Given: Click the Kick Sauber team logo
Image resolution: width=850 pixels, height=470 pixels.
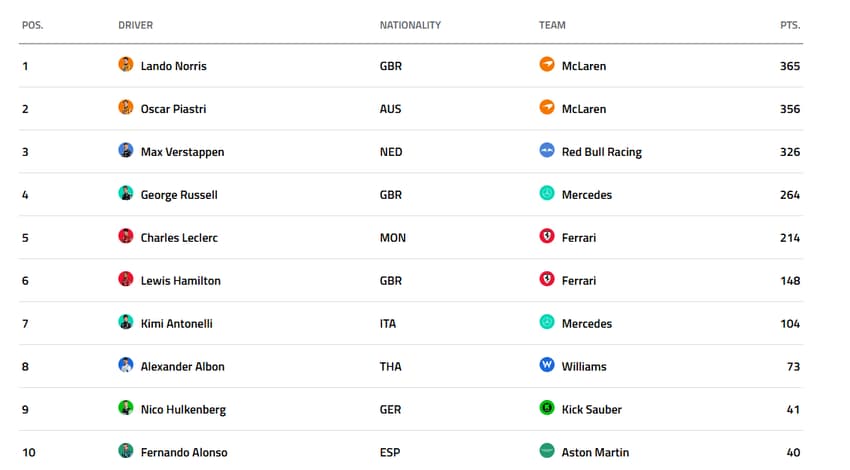Looking at the screenshot, I should pyautogui.click(x=547, y=409).
